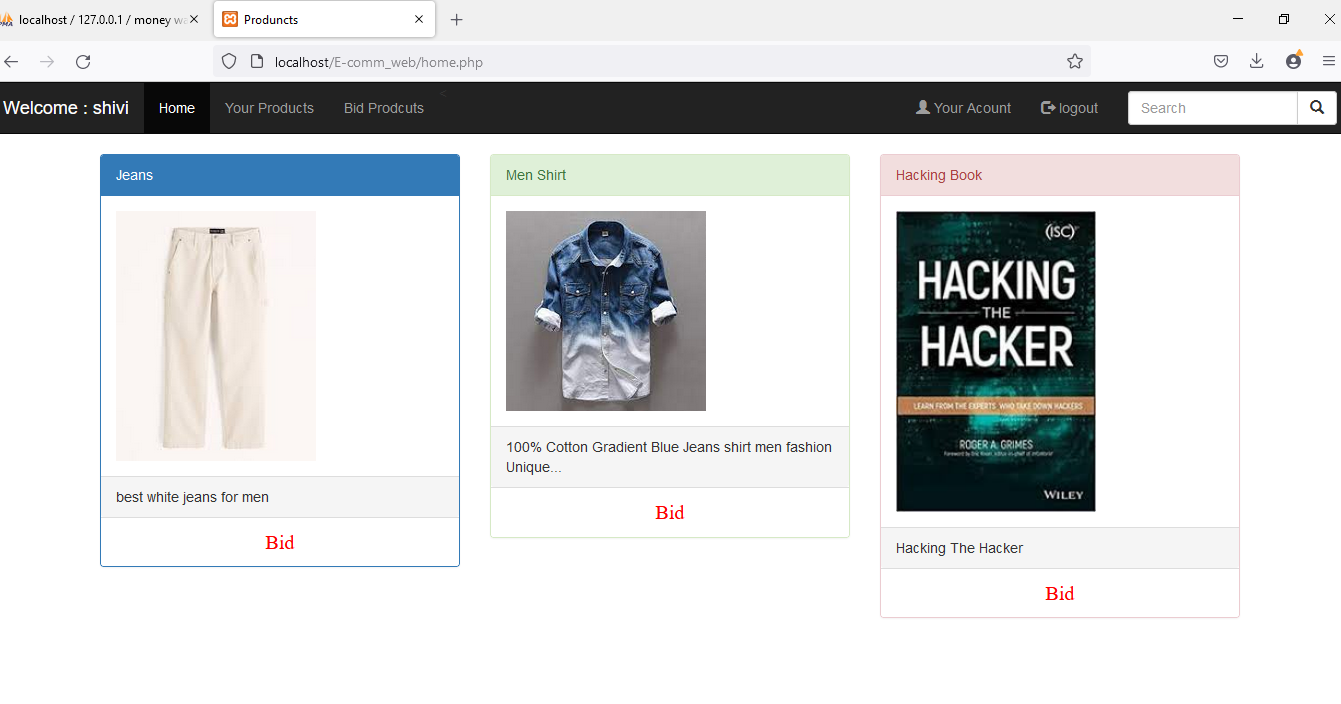Click the Jeans card header
Image resolution: width=1341 pixels, height=704 pixels.
pyautogui.click(x=280, y=175)
